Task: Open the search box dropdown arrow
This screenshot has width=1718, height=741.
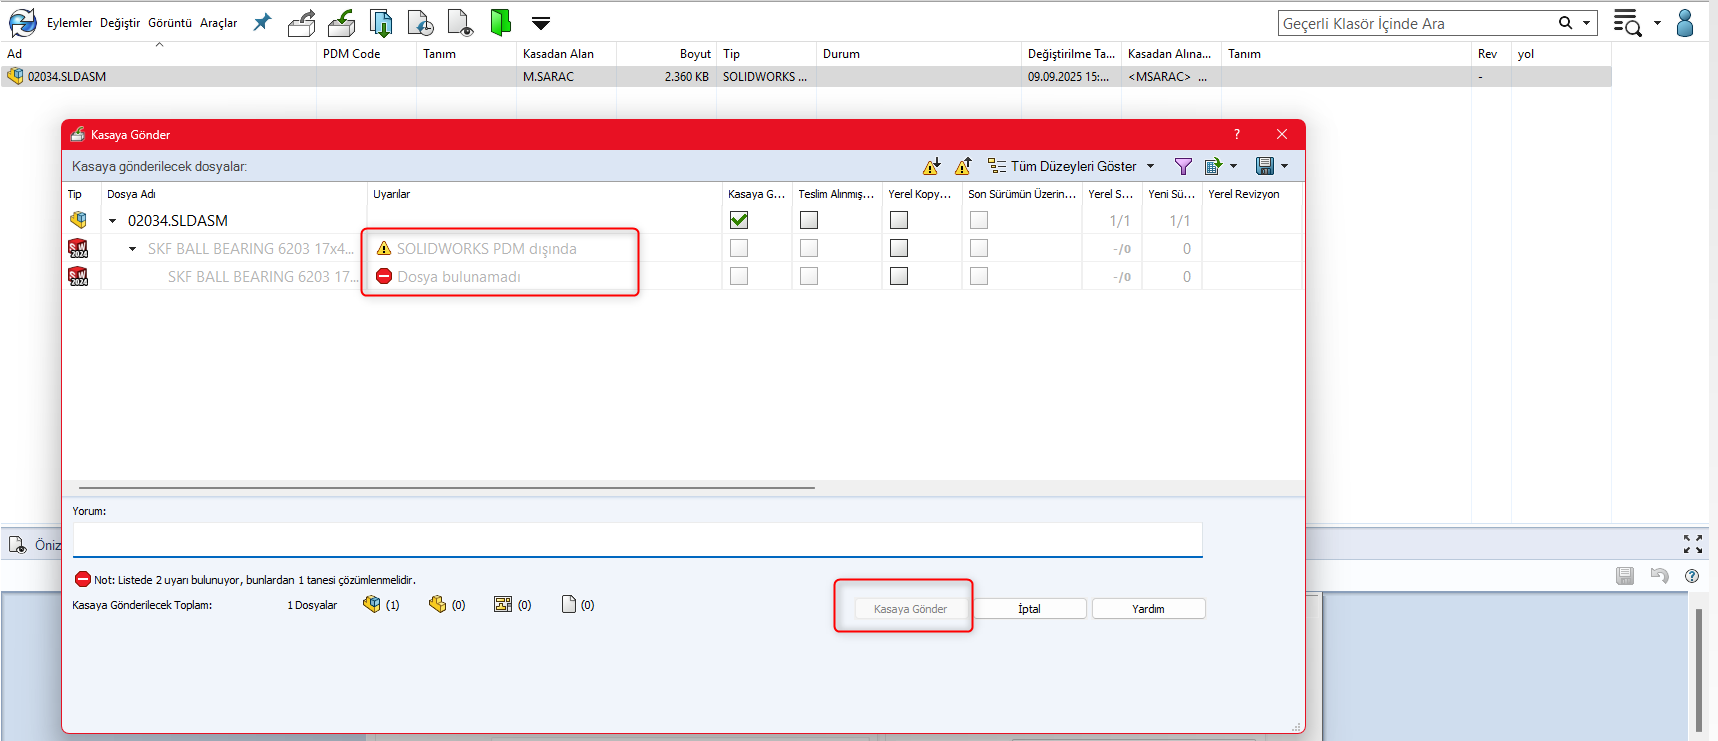Action: coord(1586,23)
